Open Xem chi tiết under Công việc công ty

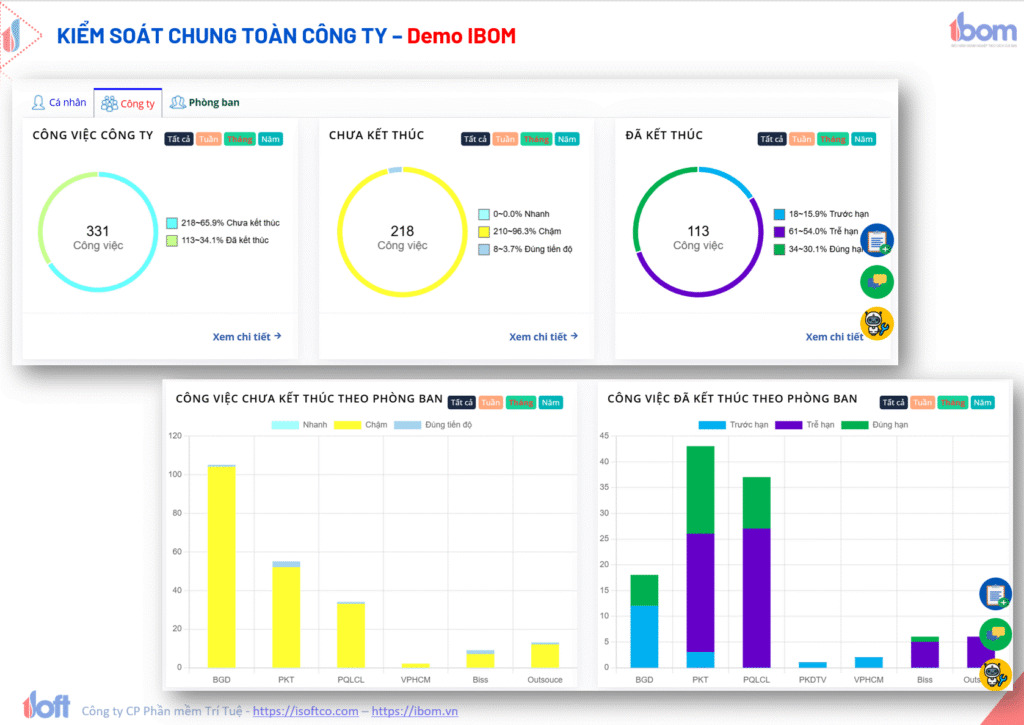pos(247,337)
